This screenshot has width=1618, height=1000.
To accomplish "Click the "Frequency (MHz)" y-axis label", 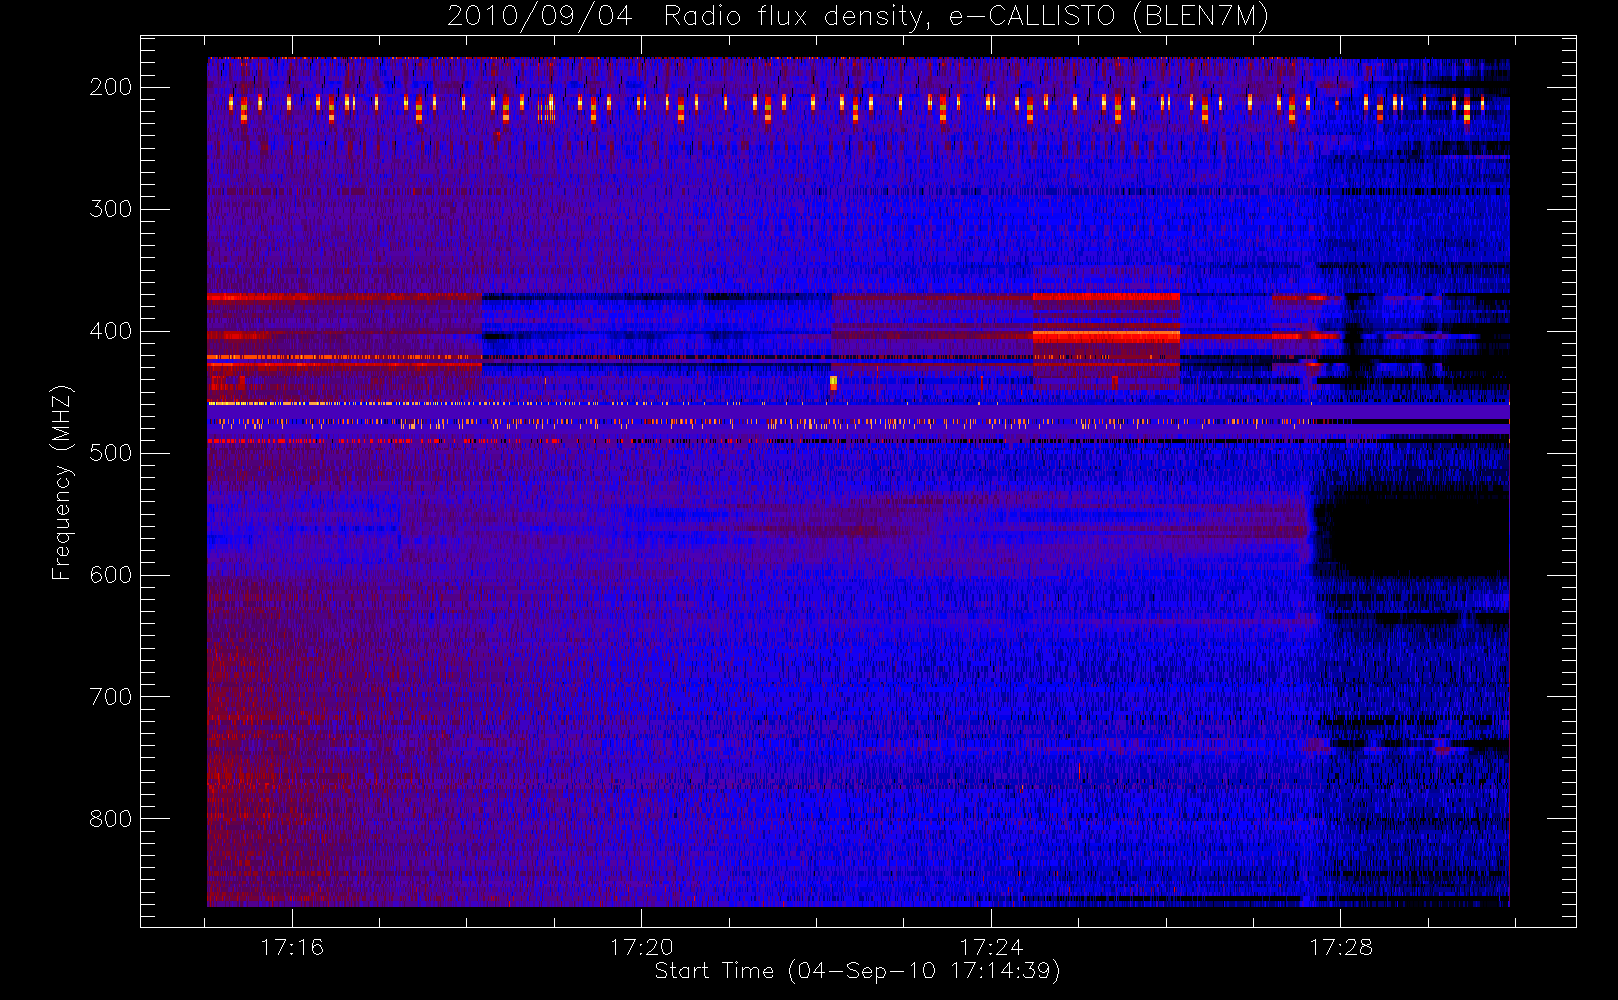I will (x=62, y=482).
